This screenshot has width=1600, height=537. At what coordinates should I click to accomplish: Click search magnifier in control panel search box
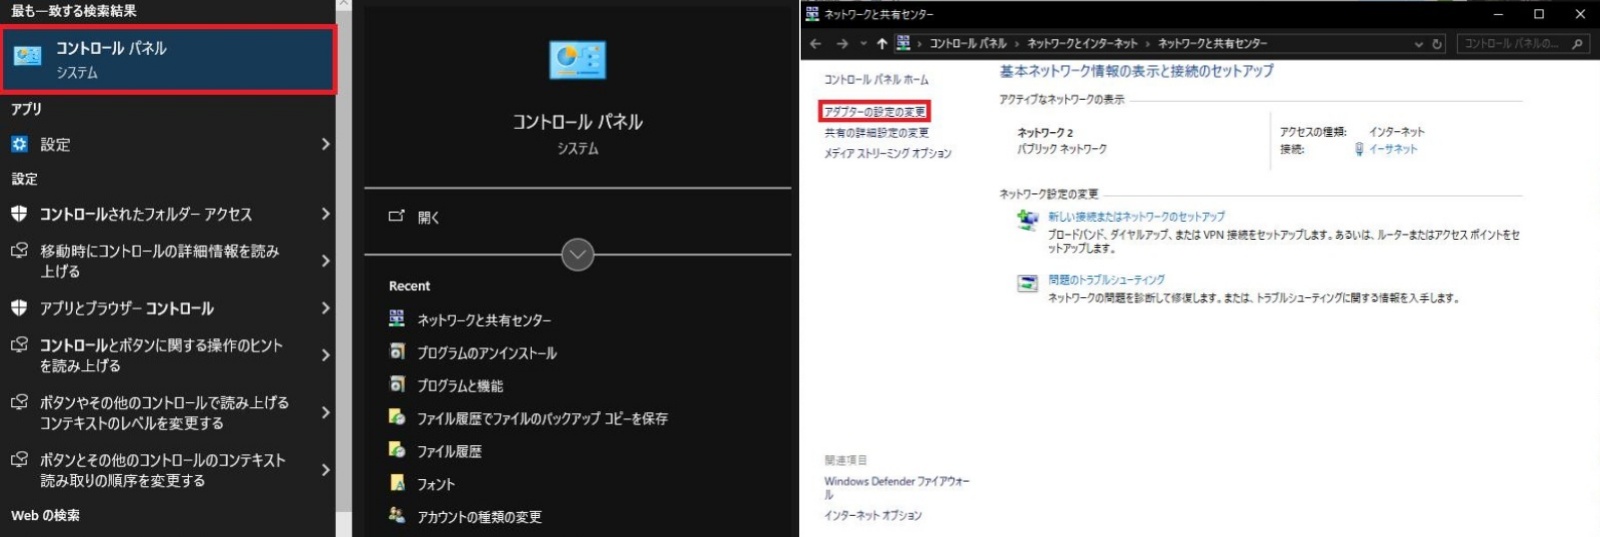click(1577, 44)
